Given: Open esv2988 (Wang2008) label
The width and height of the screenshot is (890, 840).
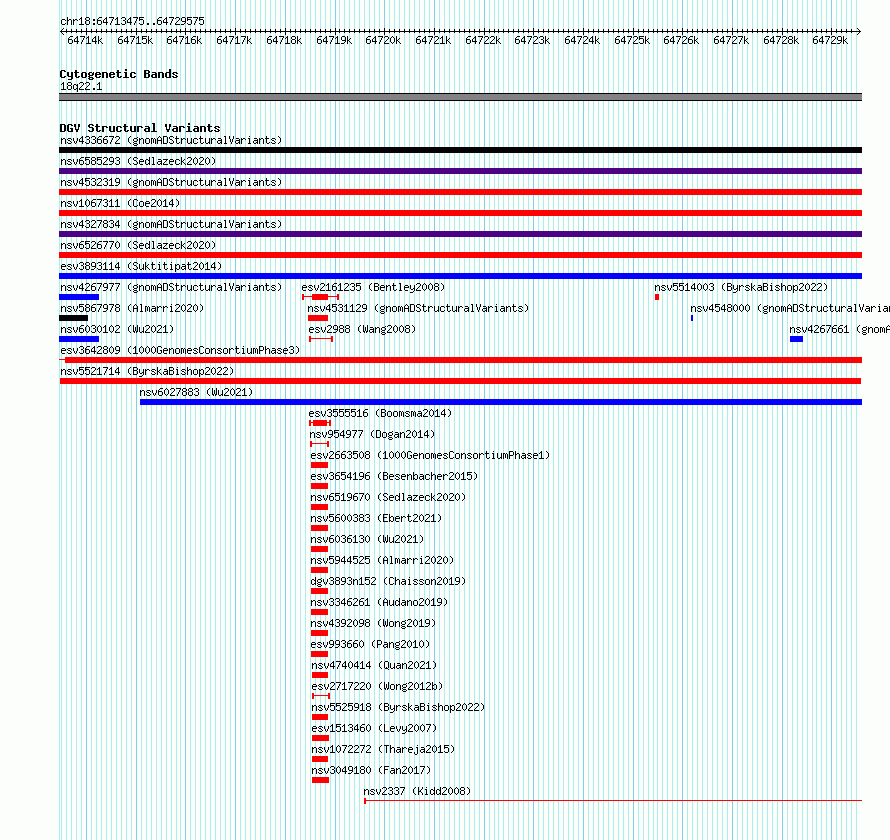Looking at the screenshot, I should point(362,329).
